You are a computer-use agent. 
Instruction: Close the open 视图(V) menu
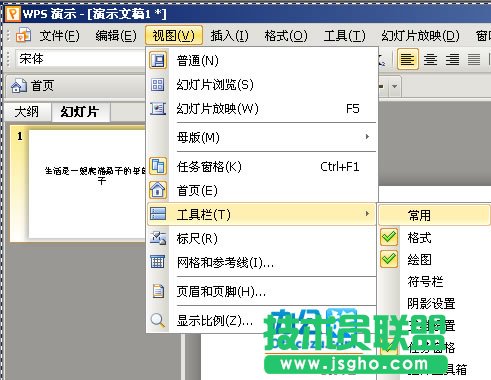pyautogui.click(x=174, y=35)
